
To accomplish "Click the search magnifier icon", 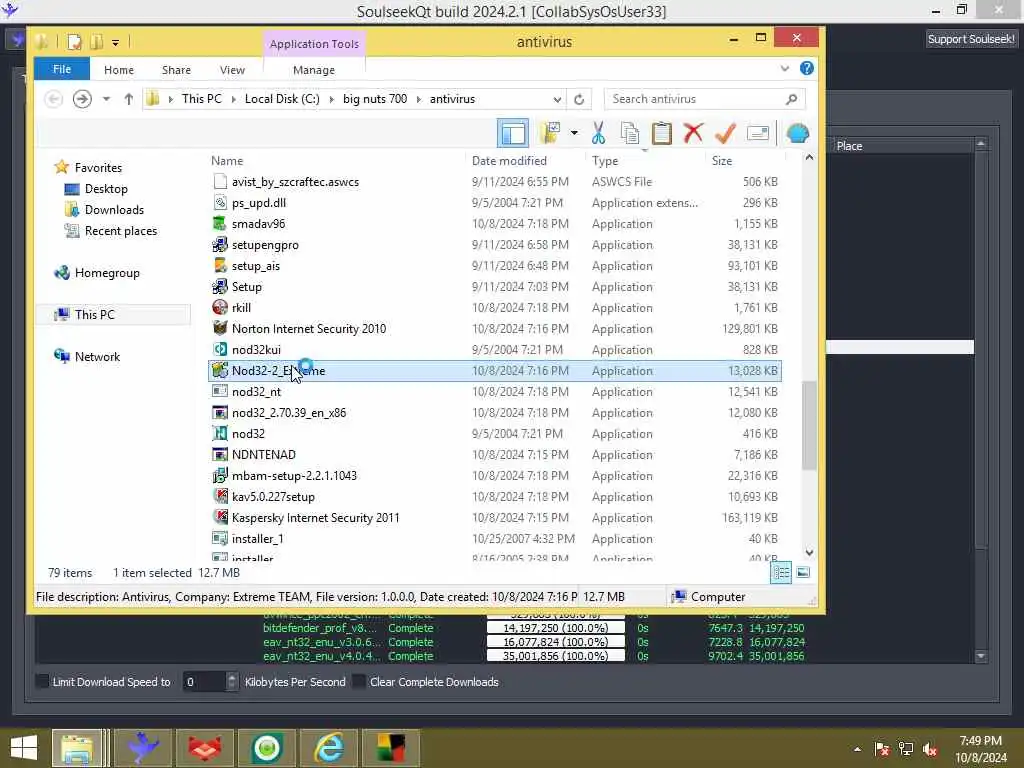I will click(x=792, y=99).
